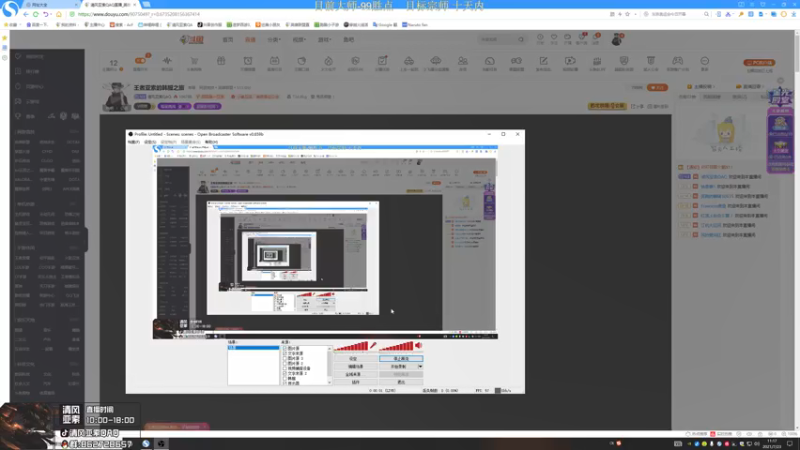
Task: Click the orange PC client button
Action: tap(759, 63)
